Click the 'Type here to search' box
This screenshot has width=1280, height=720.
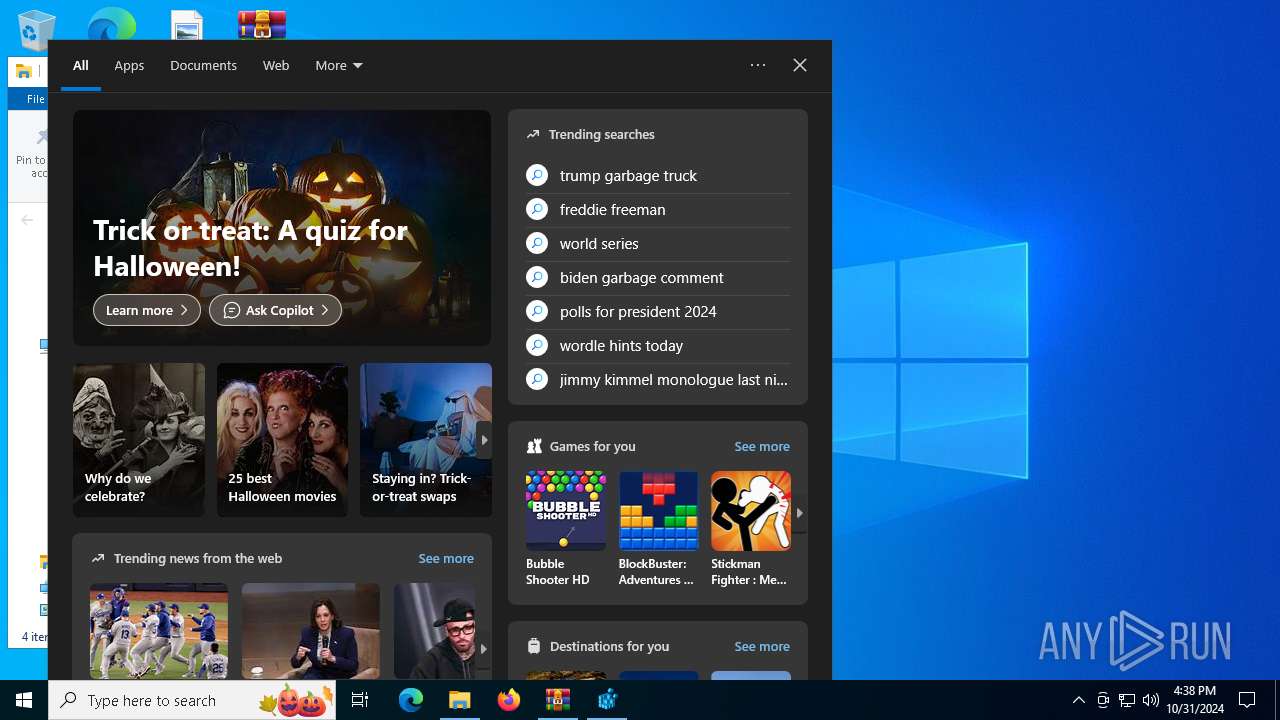(193, 700)
